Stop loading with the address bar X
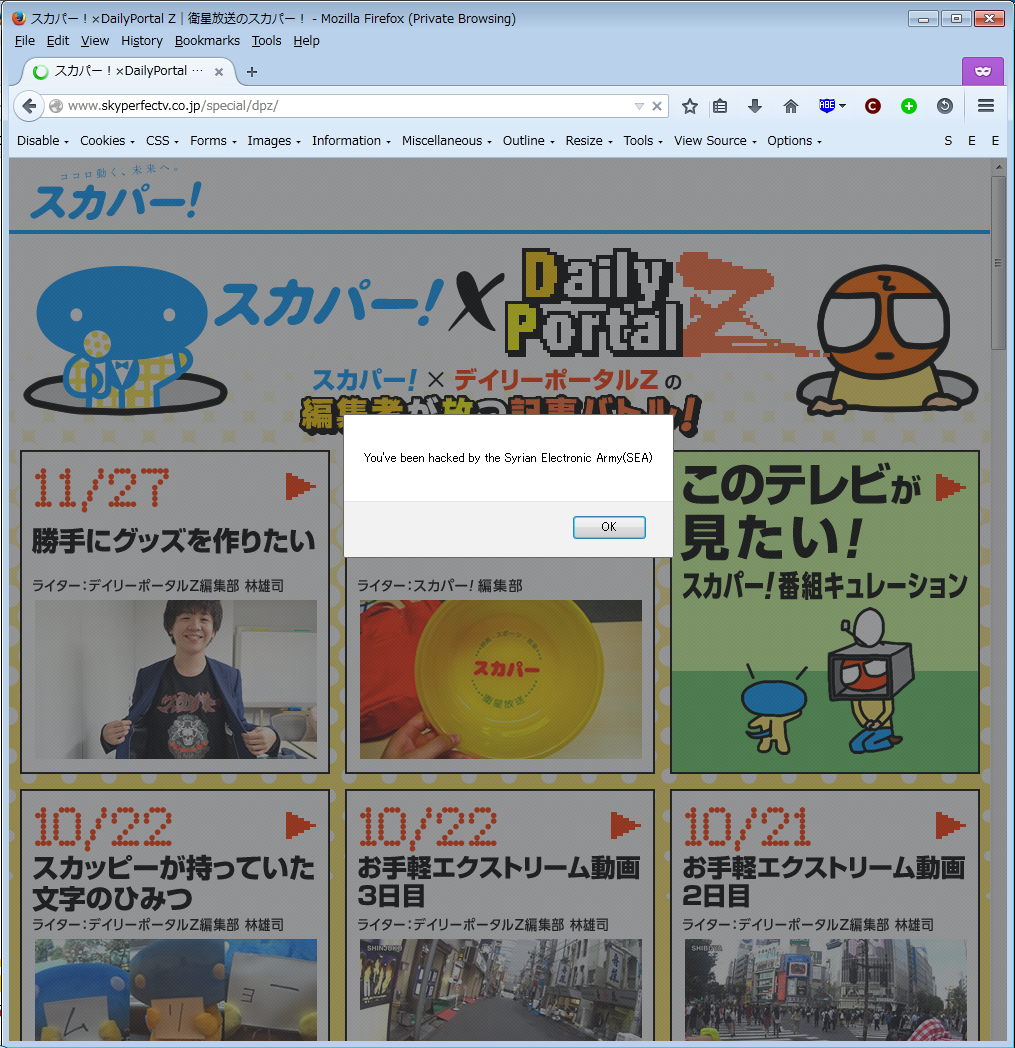The image size is (1015, 1048). 657,106
